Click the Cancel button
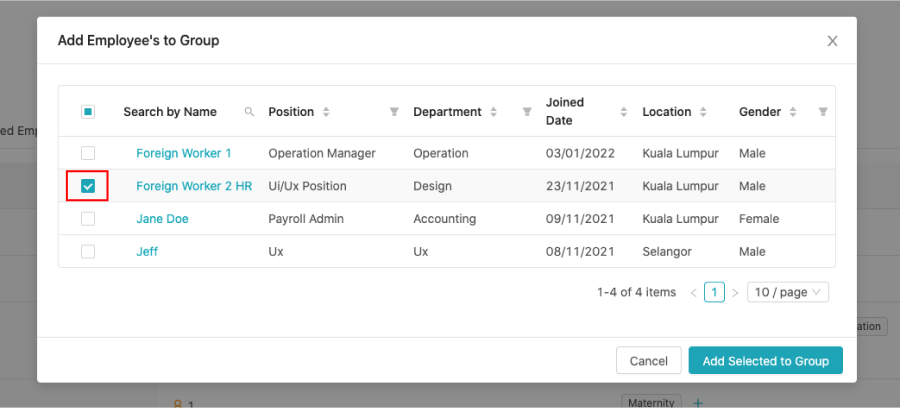Image resolution: width=900 pixels, height=408 pixels. [x=649, y=360]
